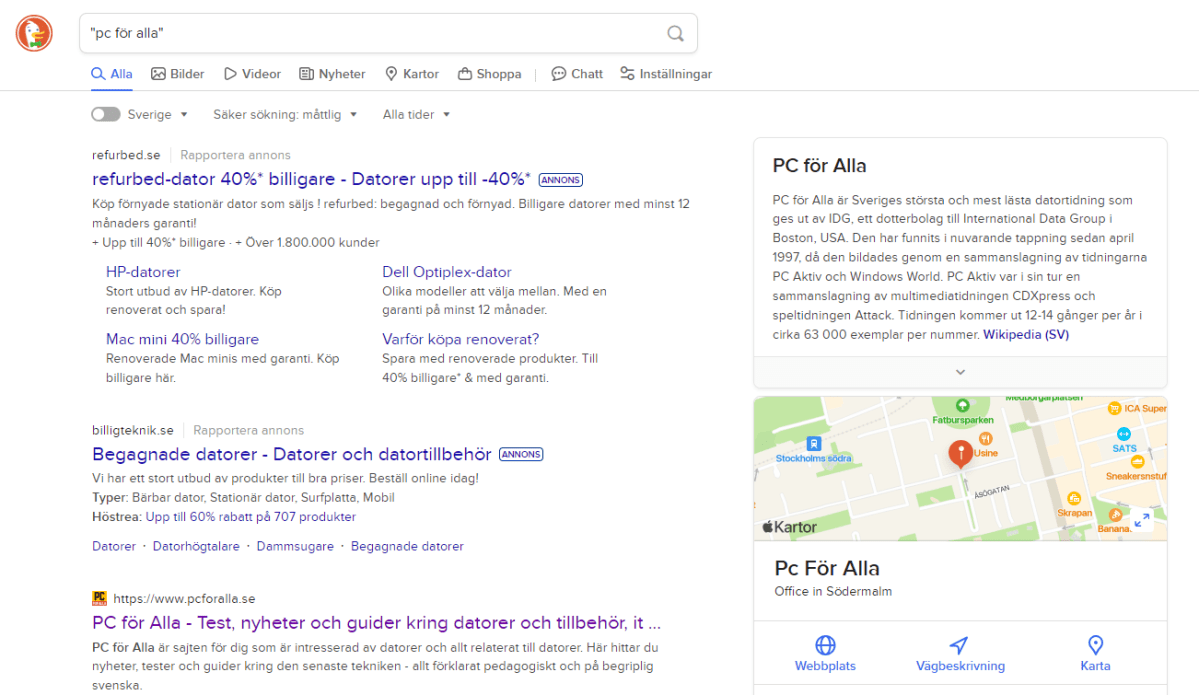Click the Kartor pin icon in the tab bar
The width and height of the screenshot is (1199, 695).
(x=390, y=73)
